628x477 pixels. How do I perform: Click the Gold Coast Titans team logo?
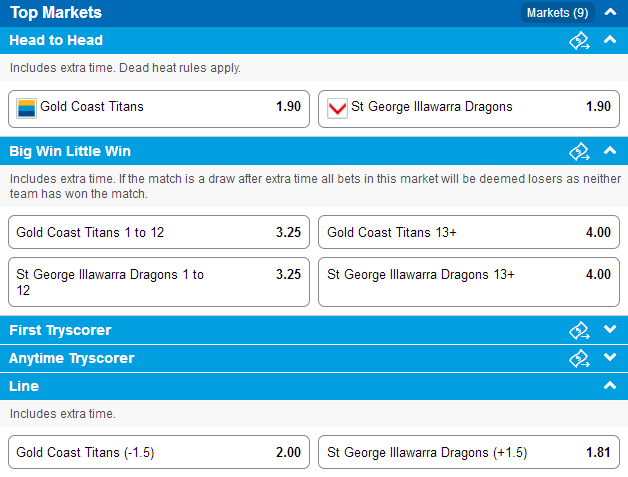[x=26, y=109]
